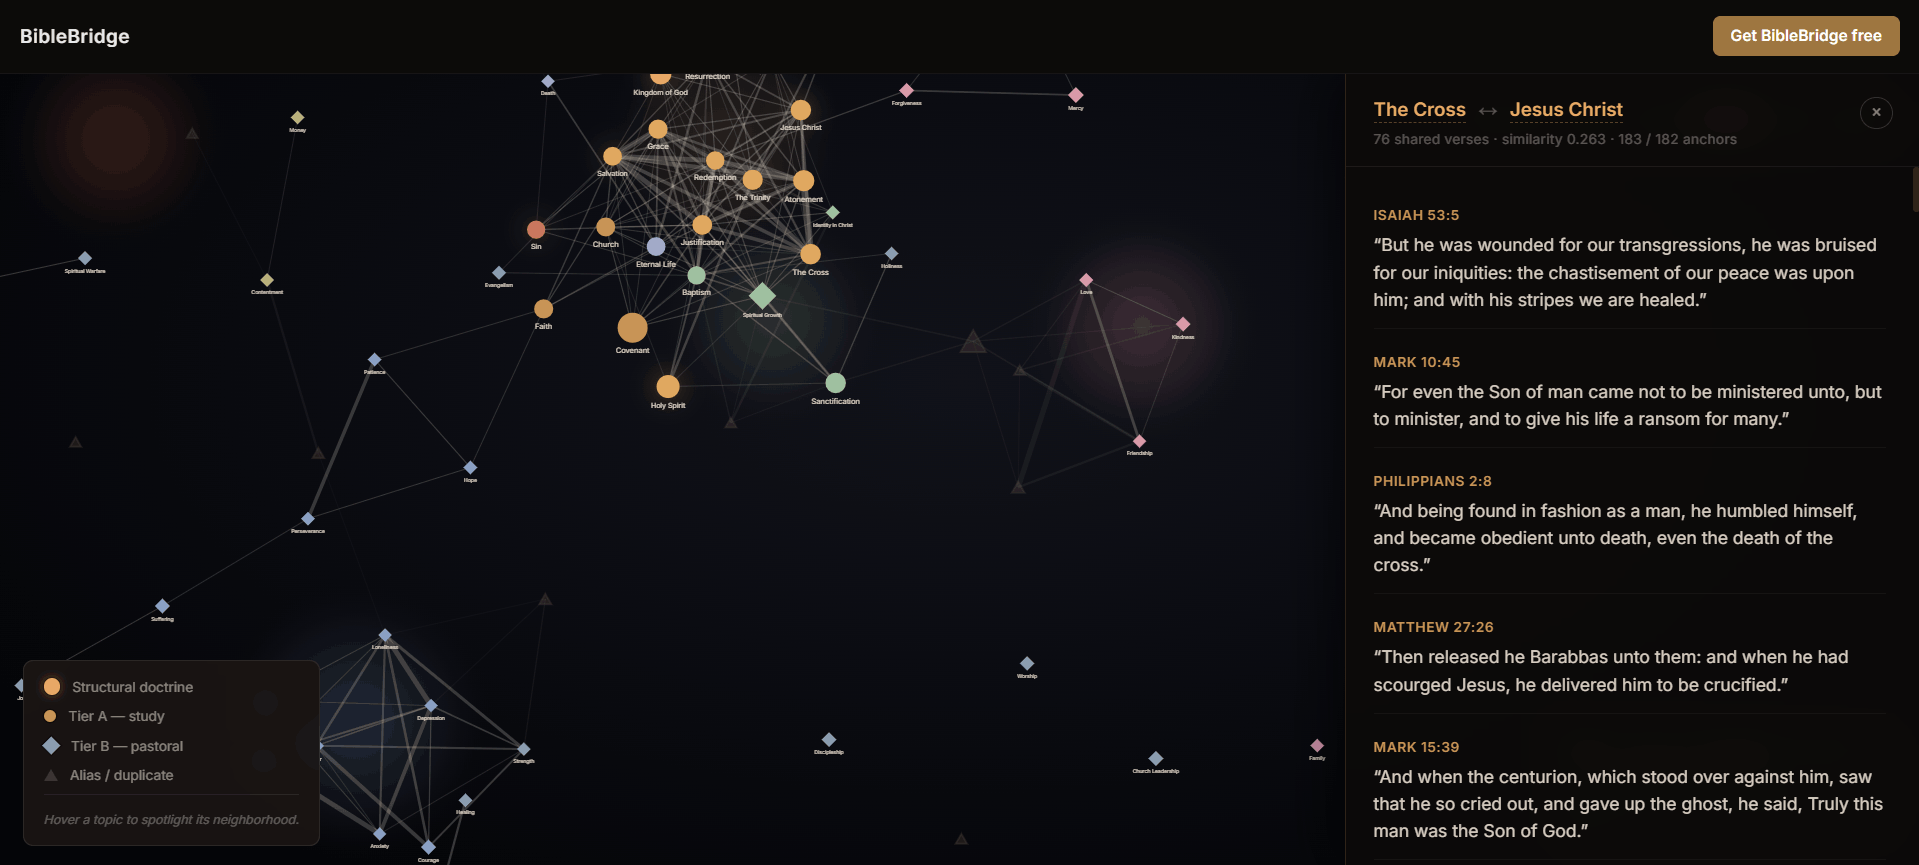The height and width of the screenshot is (865, 1919).
Task: Click the verse panel scrollbar thumb
Action: coord(1915,189)
